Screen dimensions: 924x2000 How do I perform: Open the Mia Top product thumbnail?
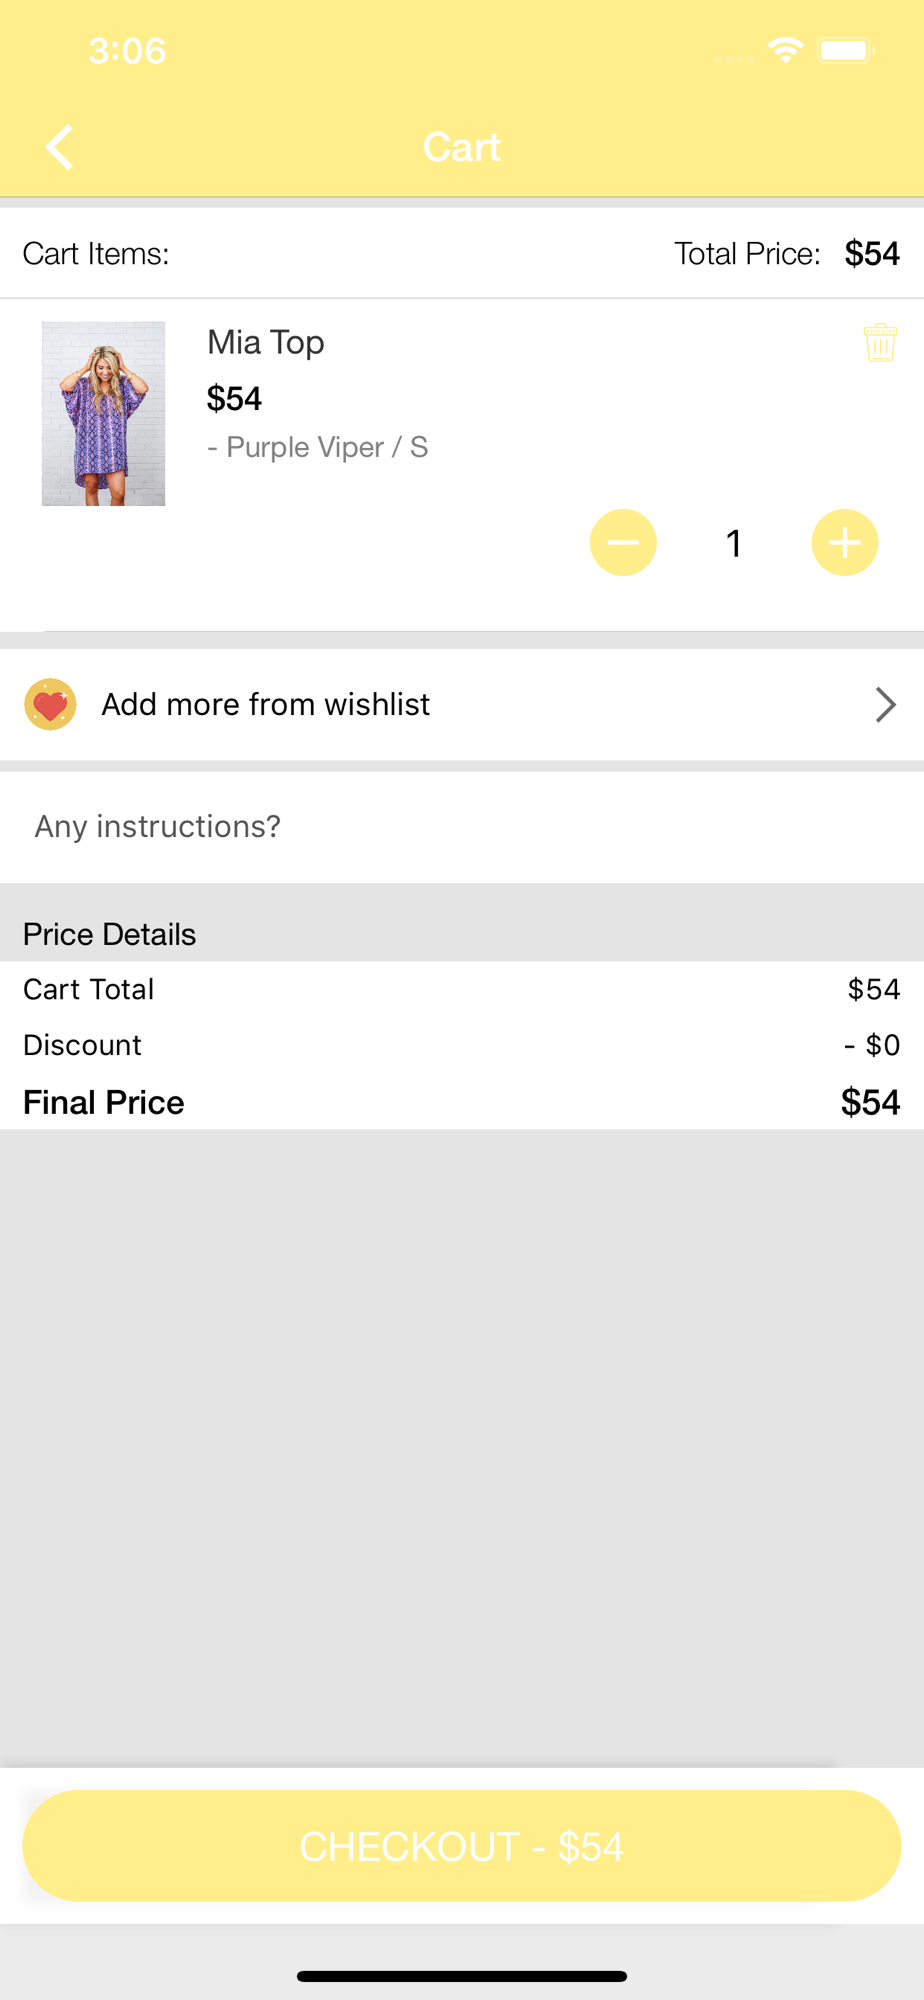click(x=103, y=413)
